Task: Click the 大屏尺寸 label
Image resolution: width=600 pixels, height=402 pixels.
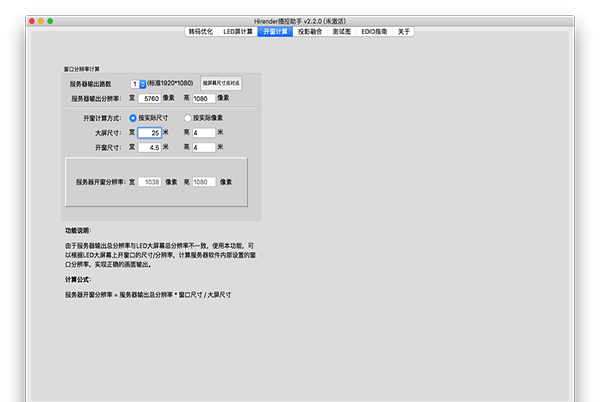Action: point(108,133)
